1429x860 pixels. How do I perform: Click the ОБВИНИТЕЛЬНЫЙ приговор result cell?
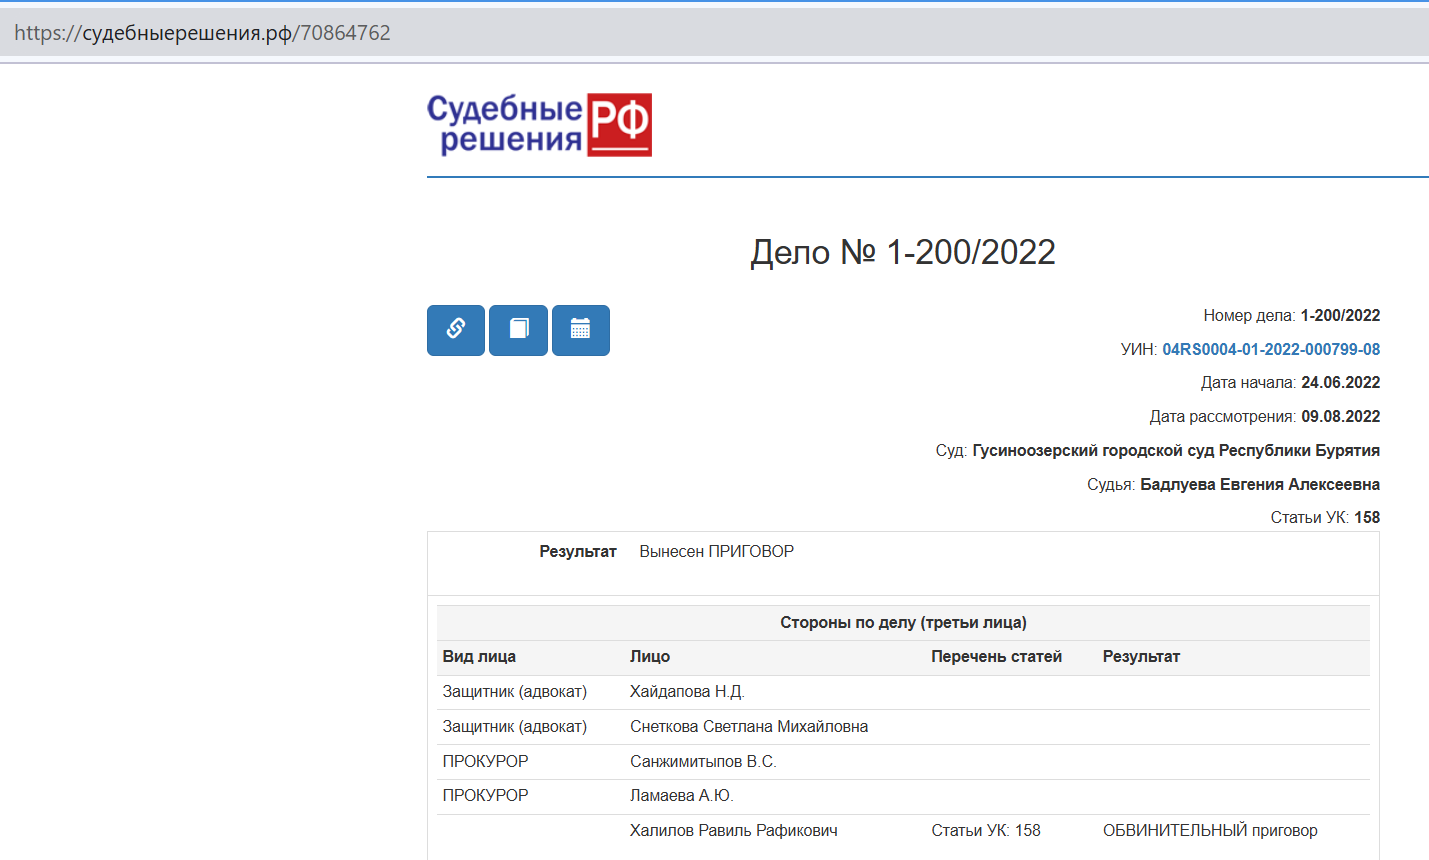[x=1209, y=830]
